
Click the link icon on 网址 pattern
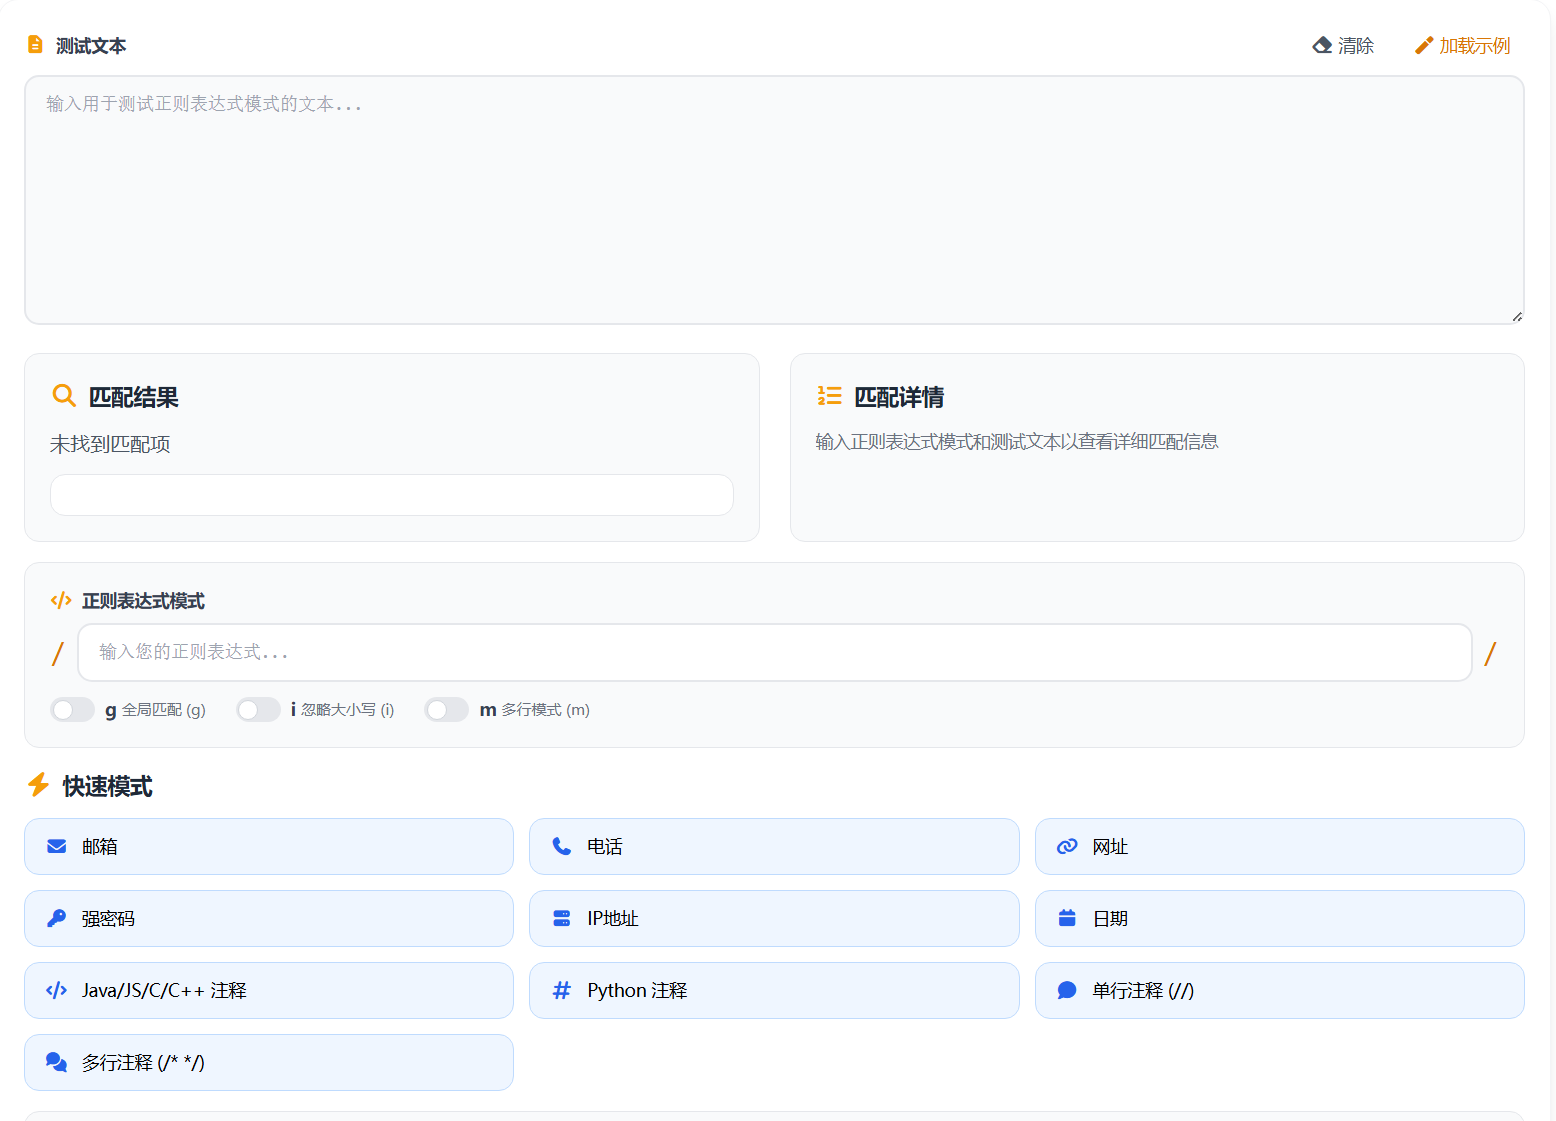pyautogui.click(x=1067, y=847)
